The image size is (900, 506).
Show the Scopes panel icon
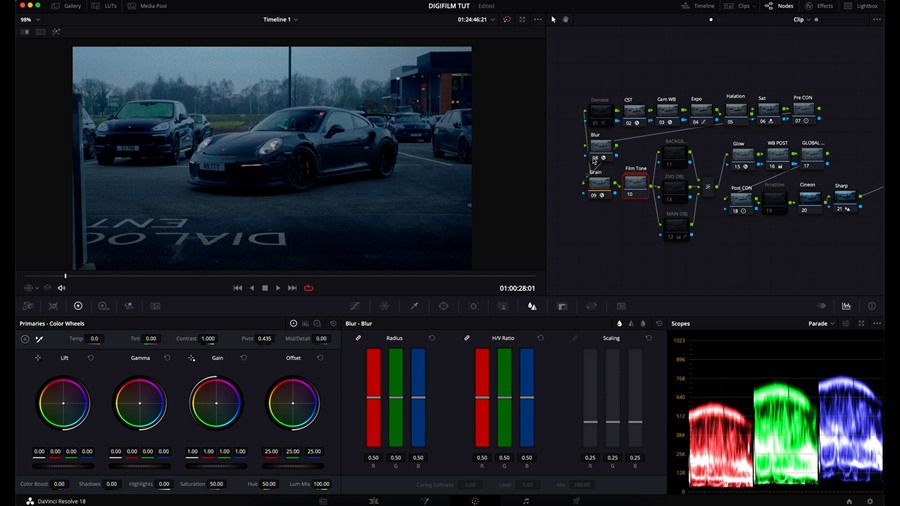846,306
